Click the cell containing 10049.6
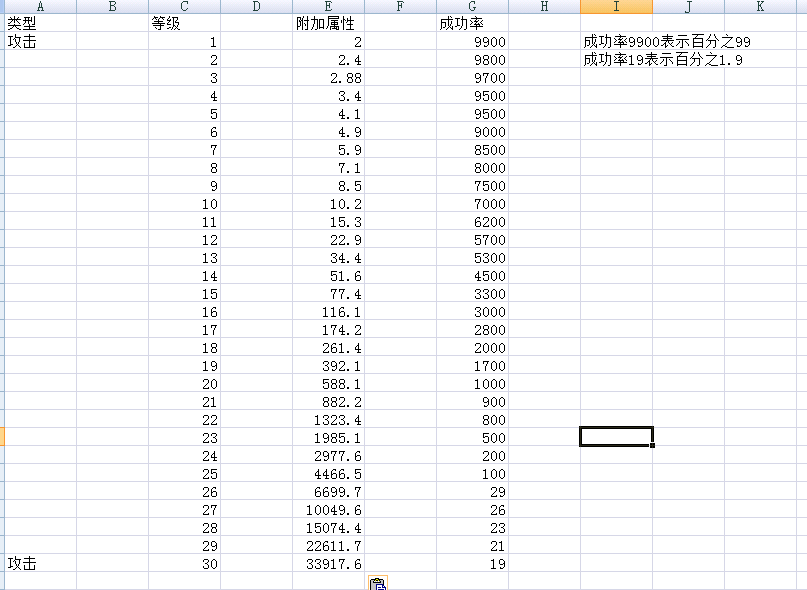 [336, 510]
